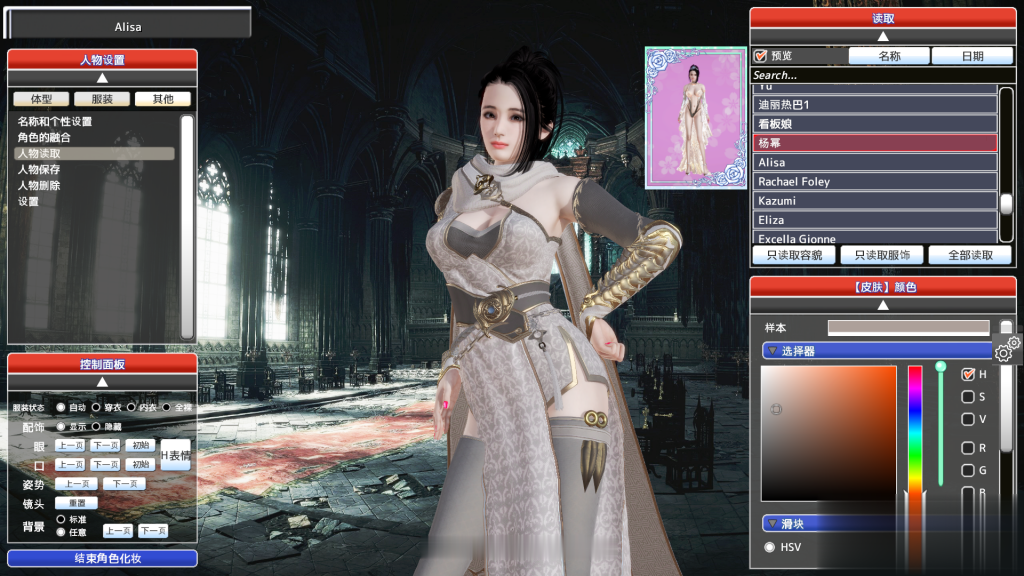Screen dimensions: 1024x576
Task: Collapse the 读取 panel using its arrow
Action: point(882,36)
